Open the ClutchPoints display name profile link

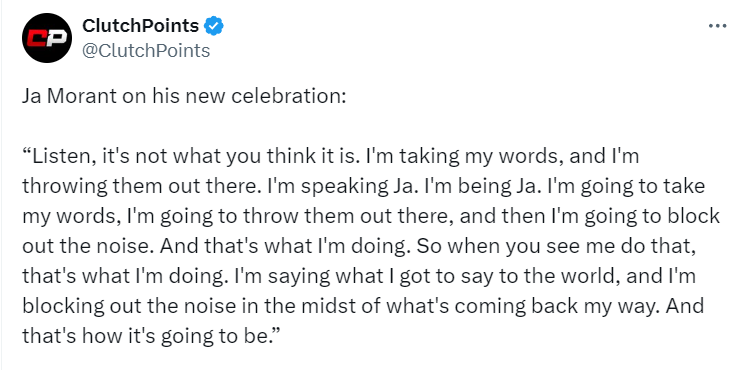[x=140, y=26]
